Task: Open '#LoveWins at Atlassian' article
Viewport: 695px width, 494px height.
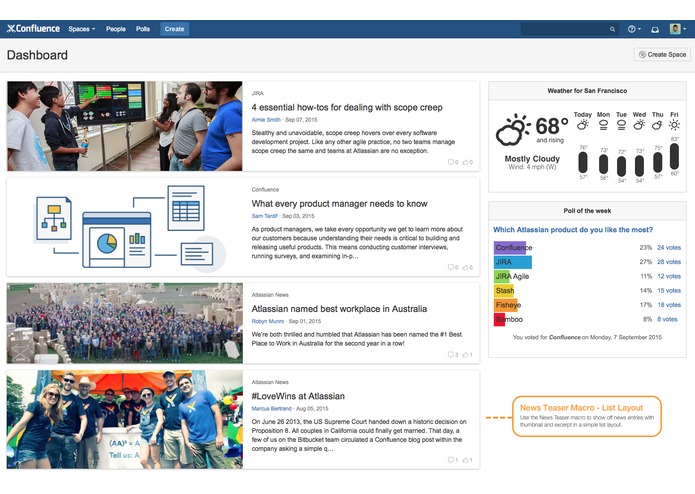Action: (x=298, y=396)
